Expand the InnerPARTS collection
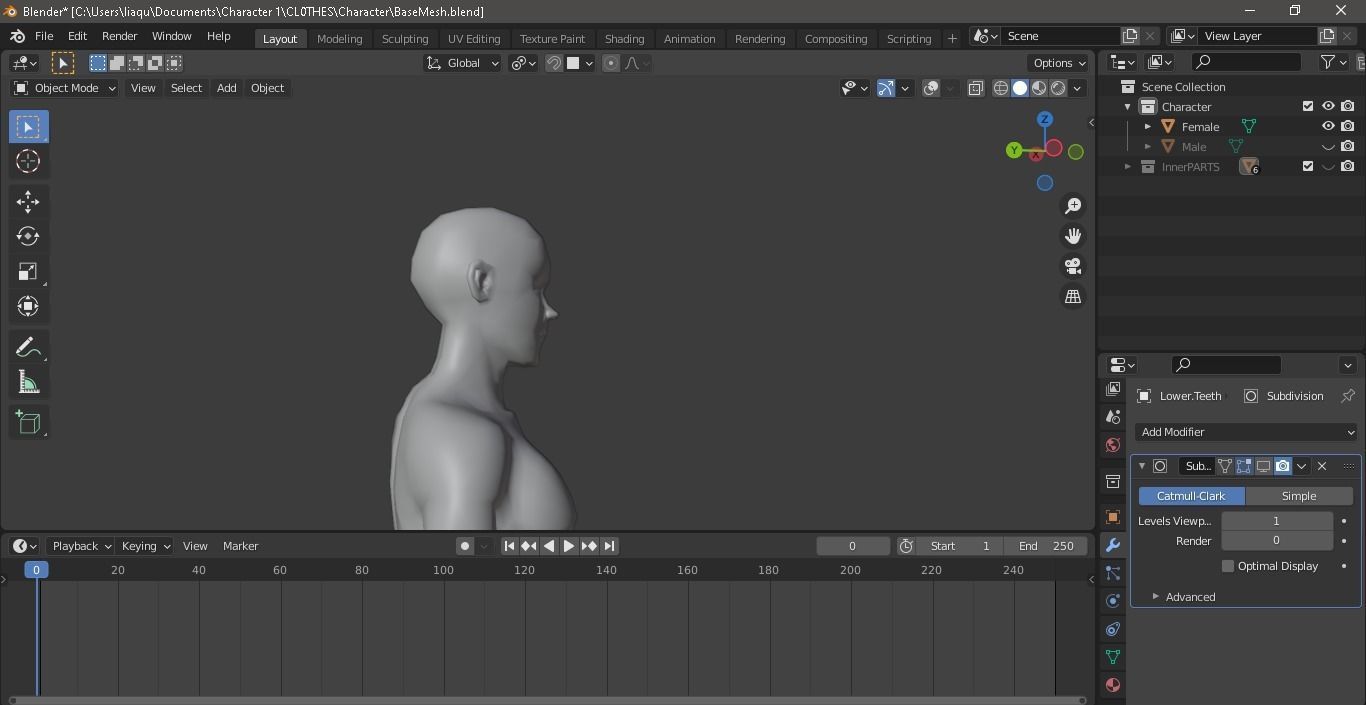 [1128, 167]
